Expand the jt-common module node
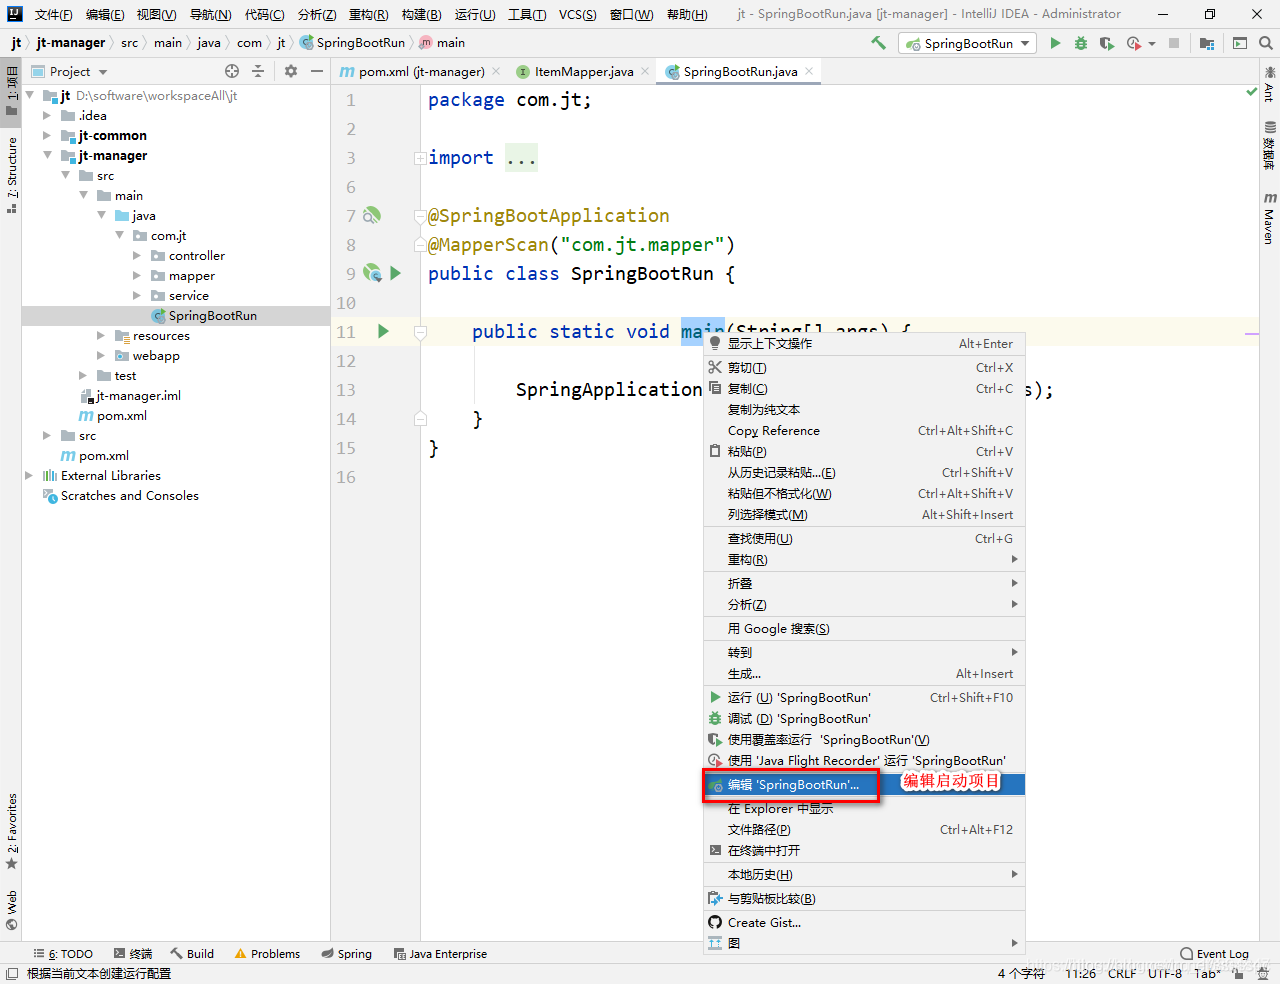The image size is (1280, 984). coord(47,135)
